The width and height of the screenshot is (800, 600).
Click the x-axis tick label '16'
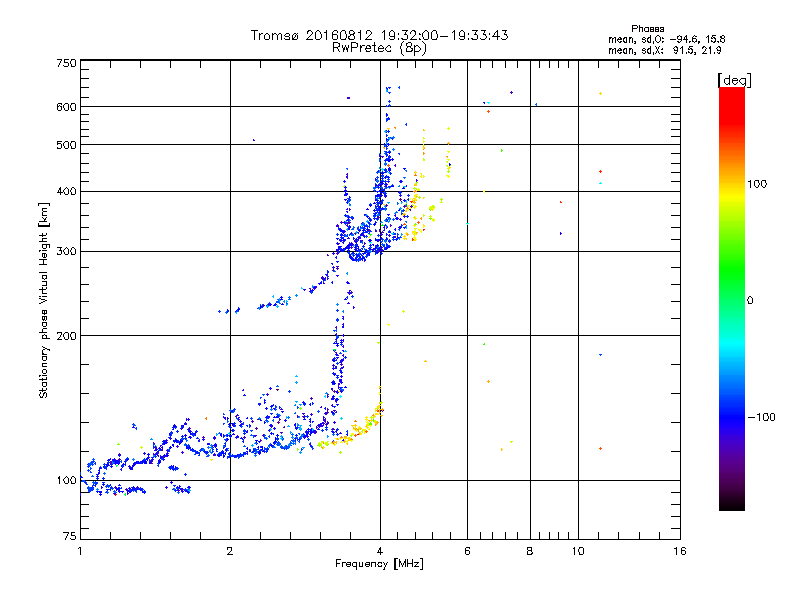(680, 551)
